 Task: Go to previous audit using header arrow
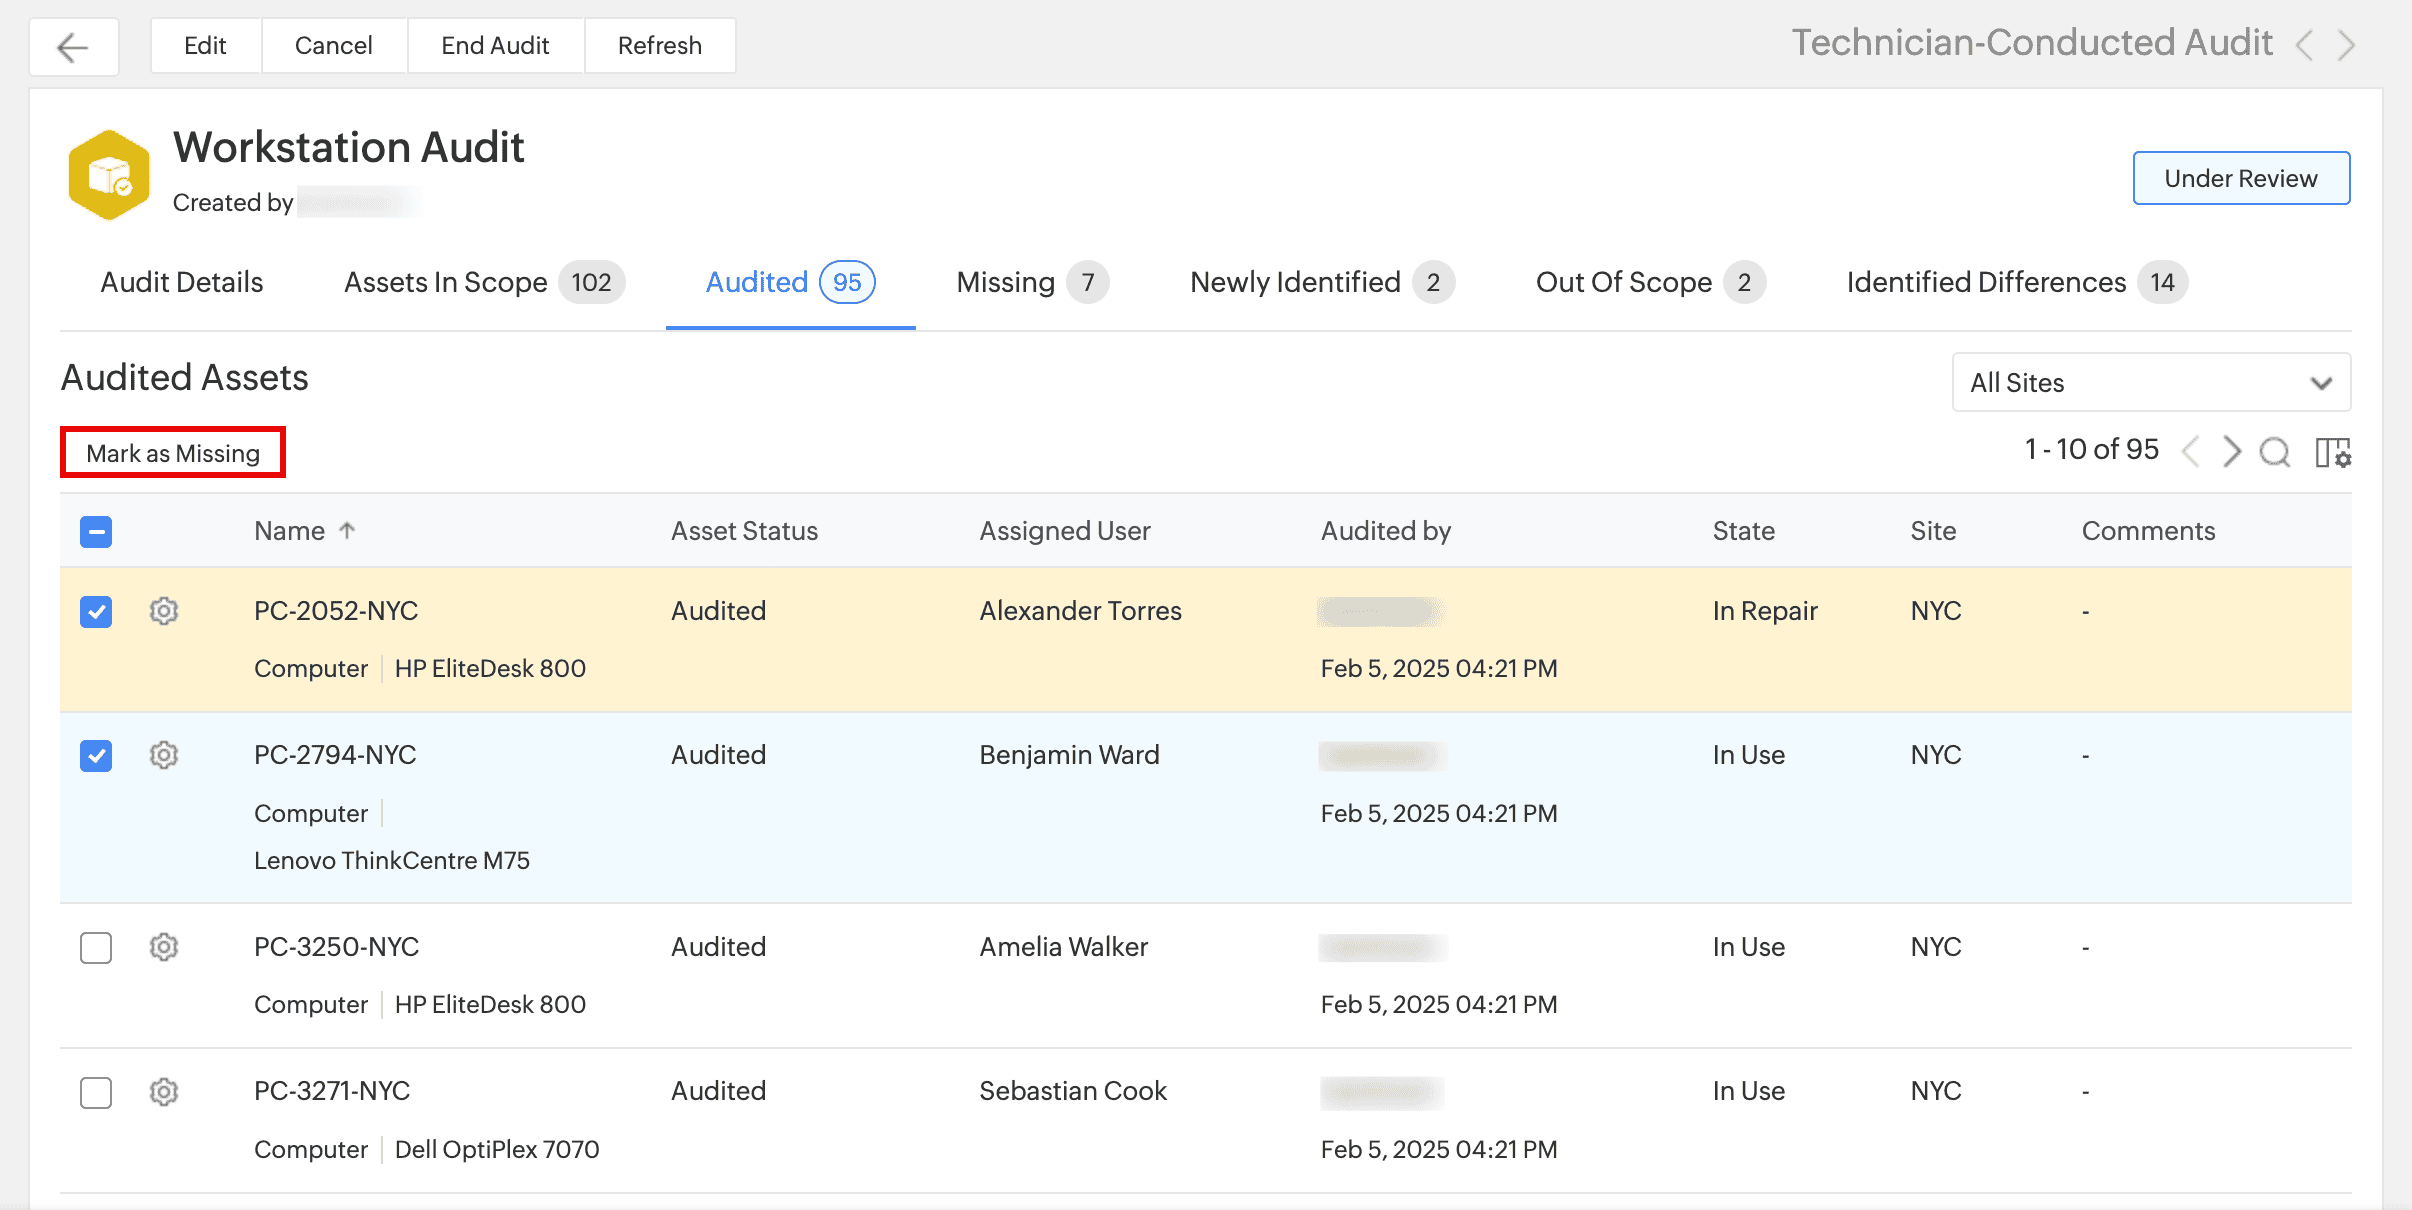[2305, 45]
